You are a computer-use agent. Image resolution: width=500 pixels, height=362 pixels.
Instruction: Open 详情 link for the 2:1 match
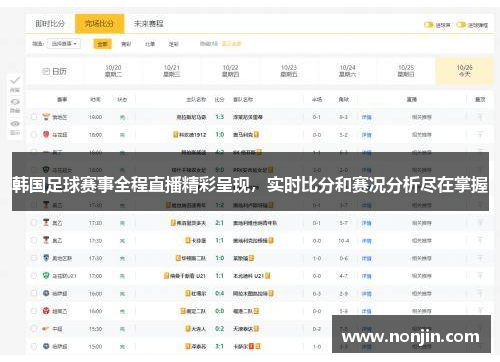pyautogui.click(x=366, y=223)
